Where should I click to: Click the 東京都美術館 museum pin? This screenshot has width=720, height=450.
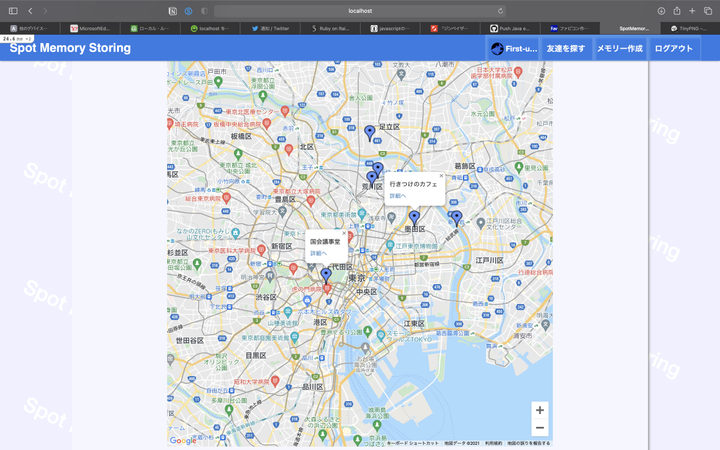[362, 214]
